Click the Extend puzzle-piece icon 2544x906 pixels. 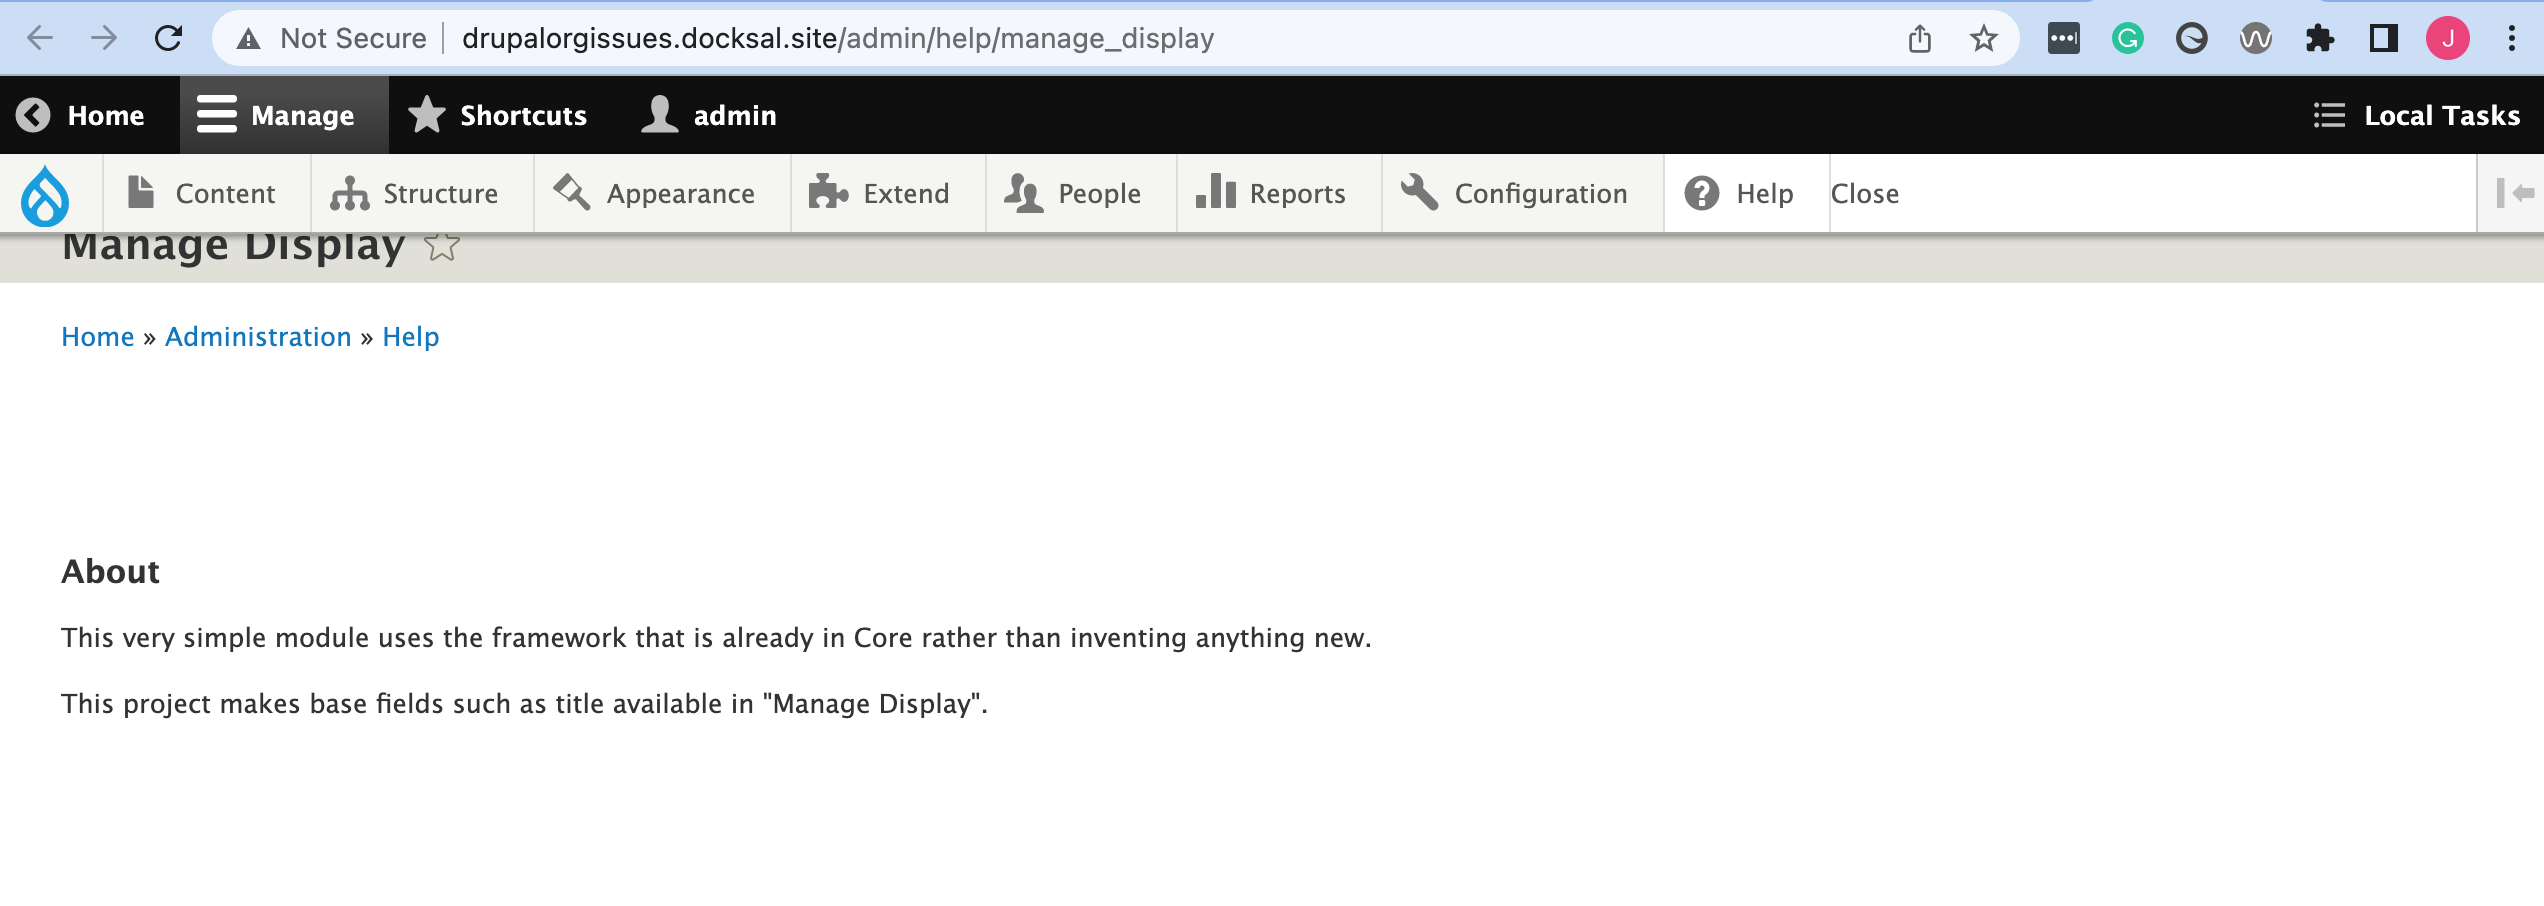coord(828,193)
